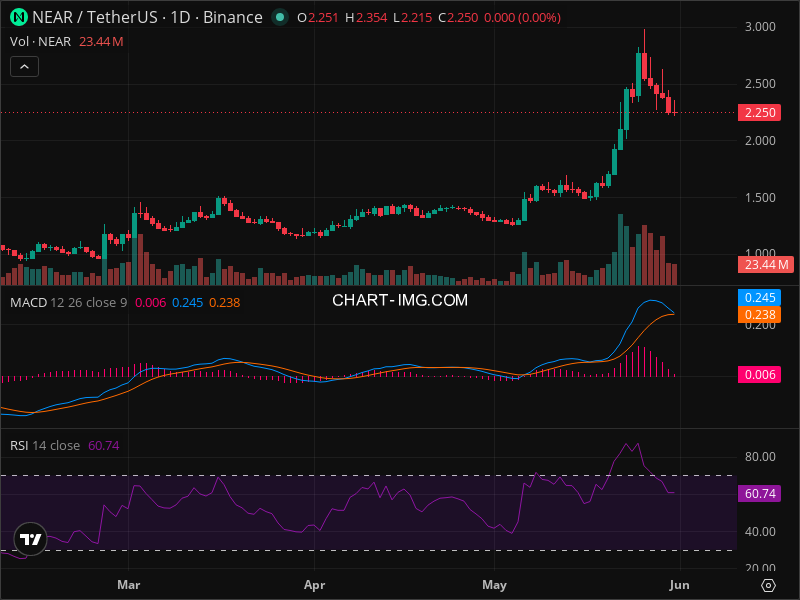Collapse the indicator legend chevron button
Viewport: 800px width, 600px height.
click(x=24, y=67)
